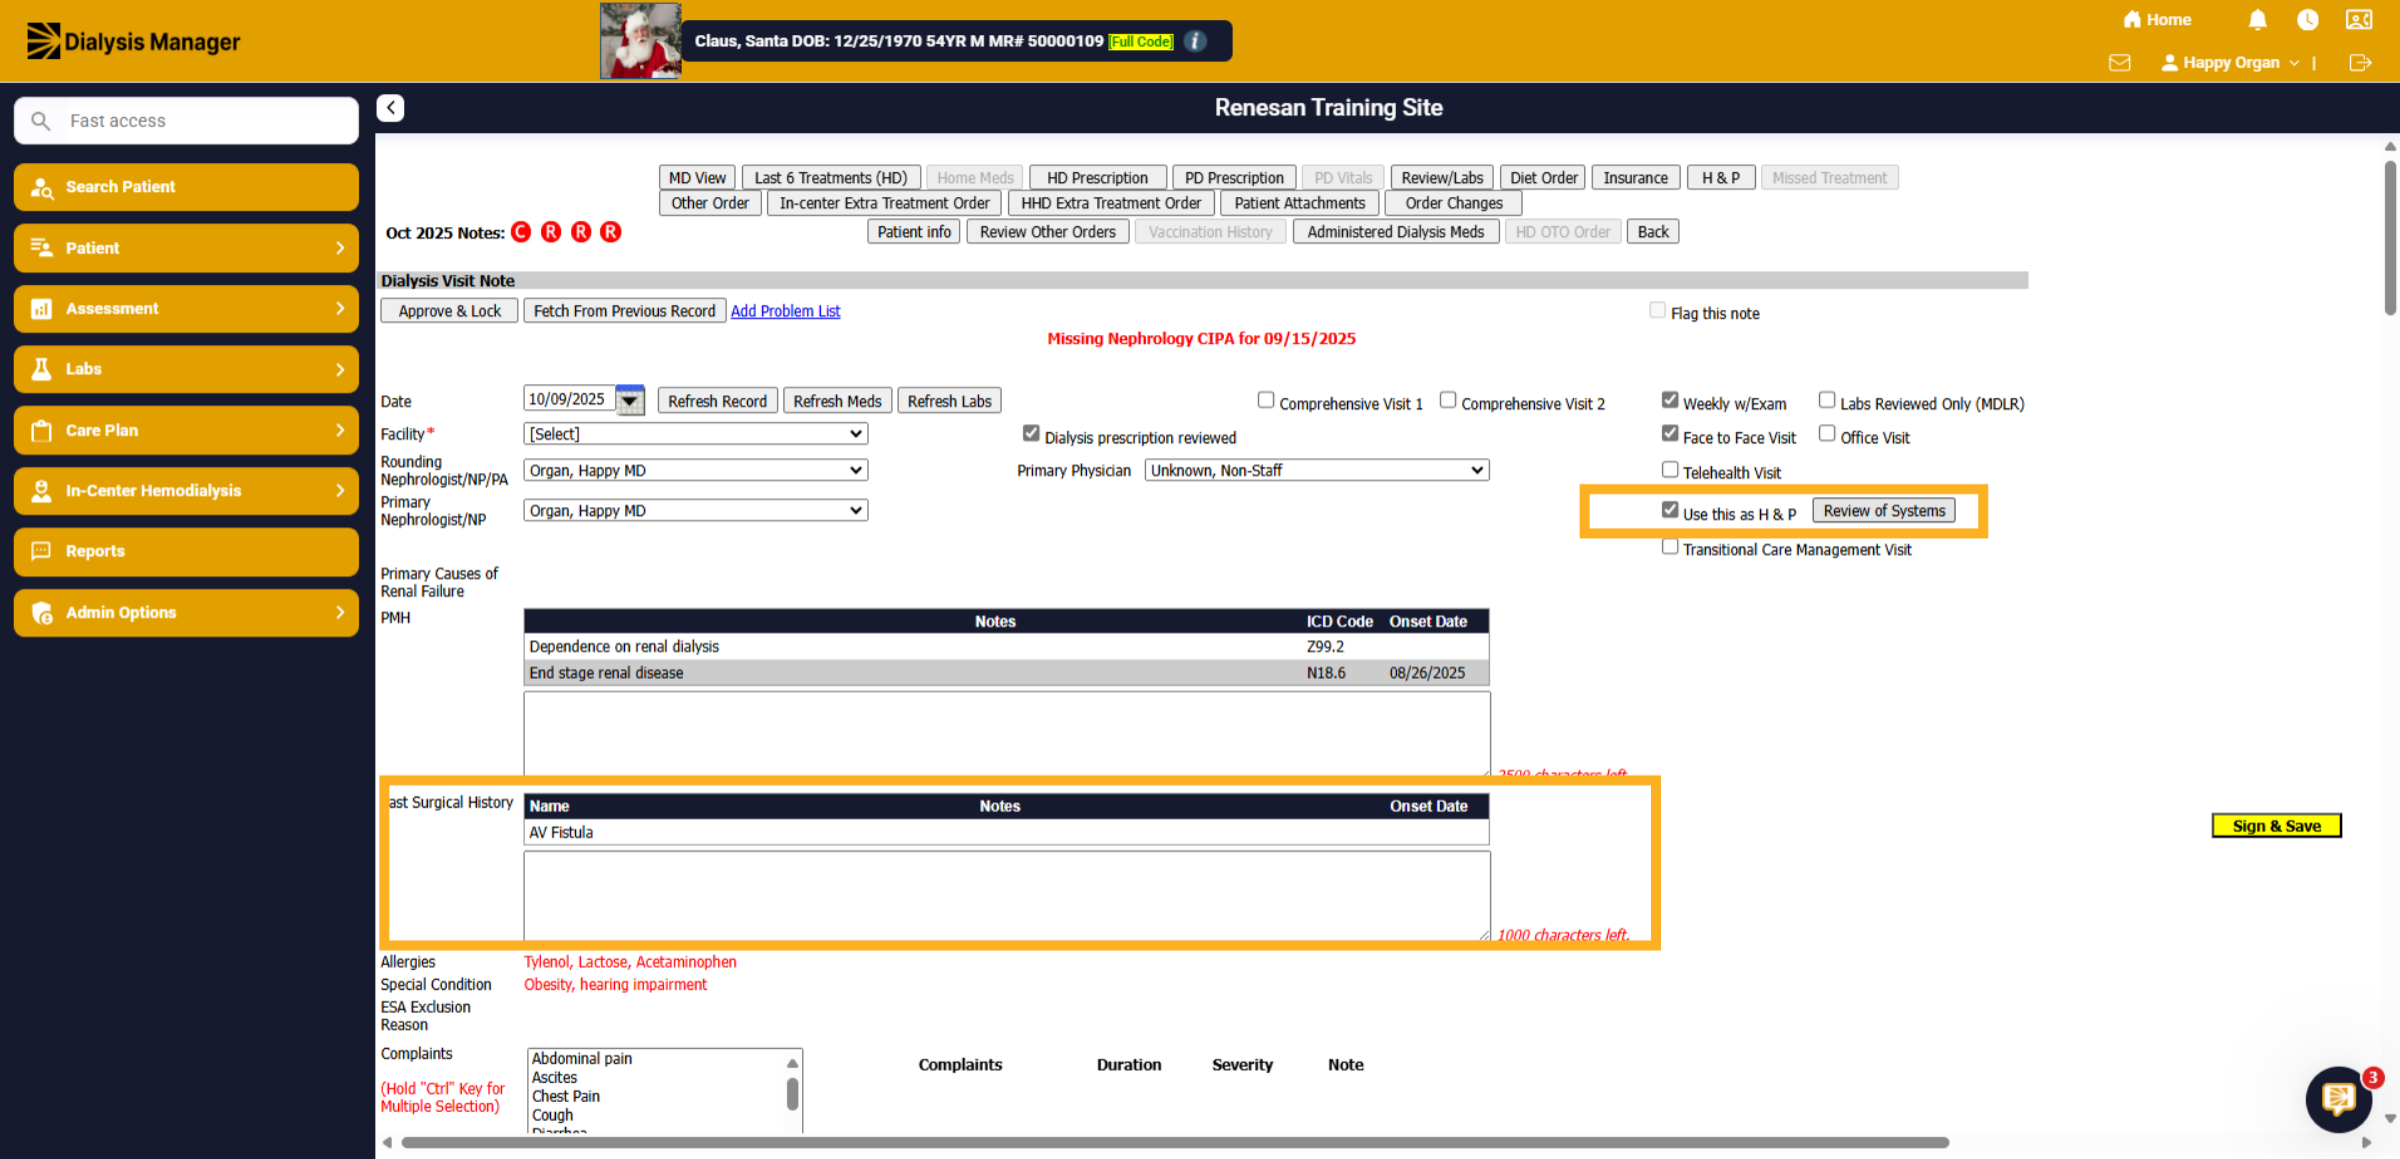Click the vertical page scrollbar

[x=2390, y=237]
